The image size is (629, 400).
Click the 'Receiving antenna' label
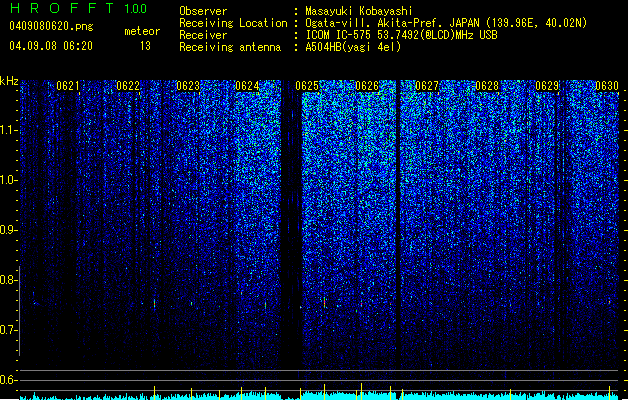pos(230,47)
